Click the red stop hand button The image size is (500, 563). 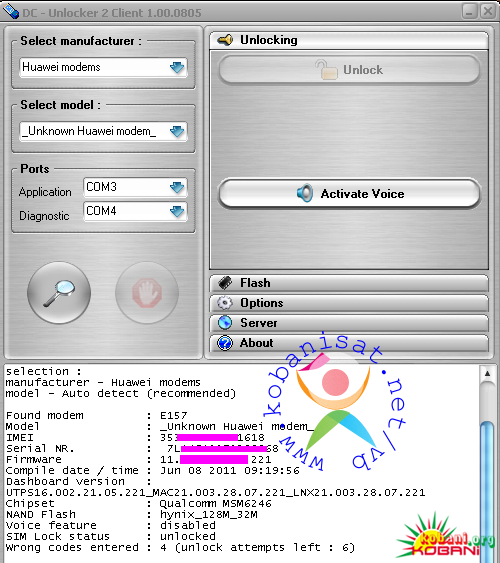(147, 293)
